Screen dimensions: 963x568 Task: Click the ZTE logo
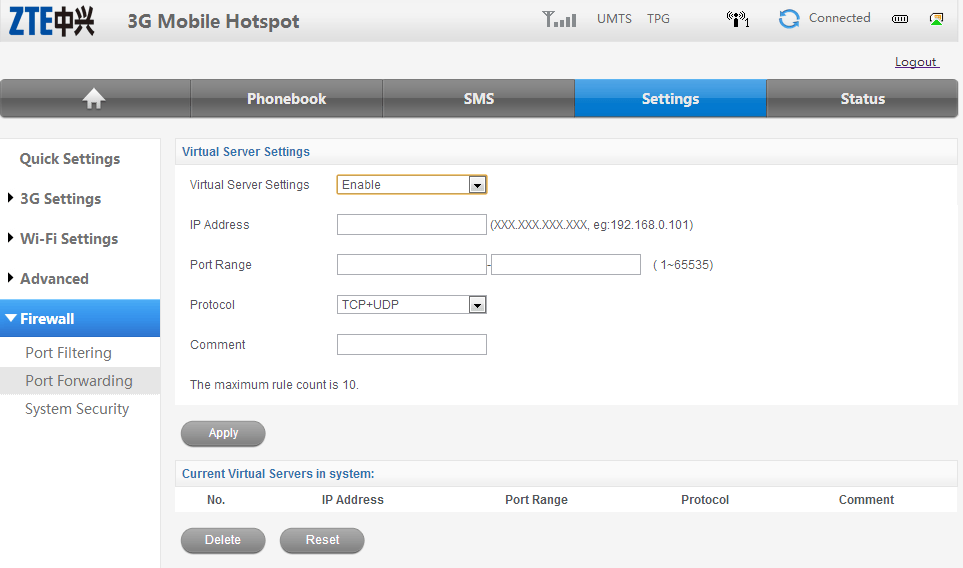pyautogui.click(x=52, y=21)
